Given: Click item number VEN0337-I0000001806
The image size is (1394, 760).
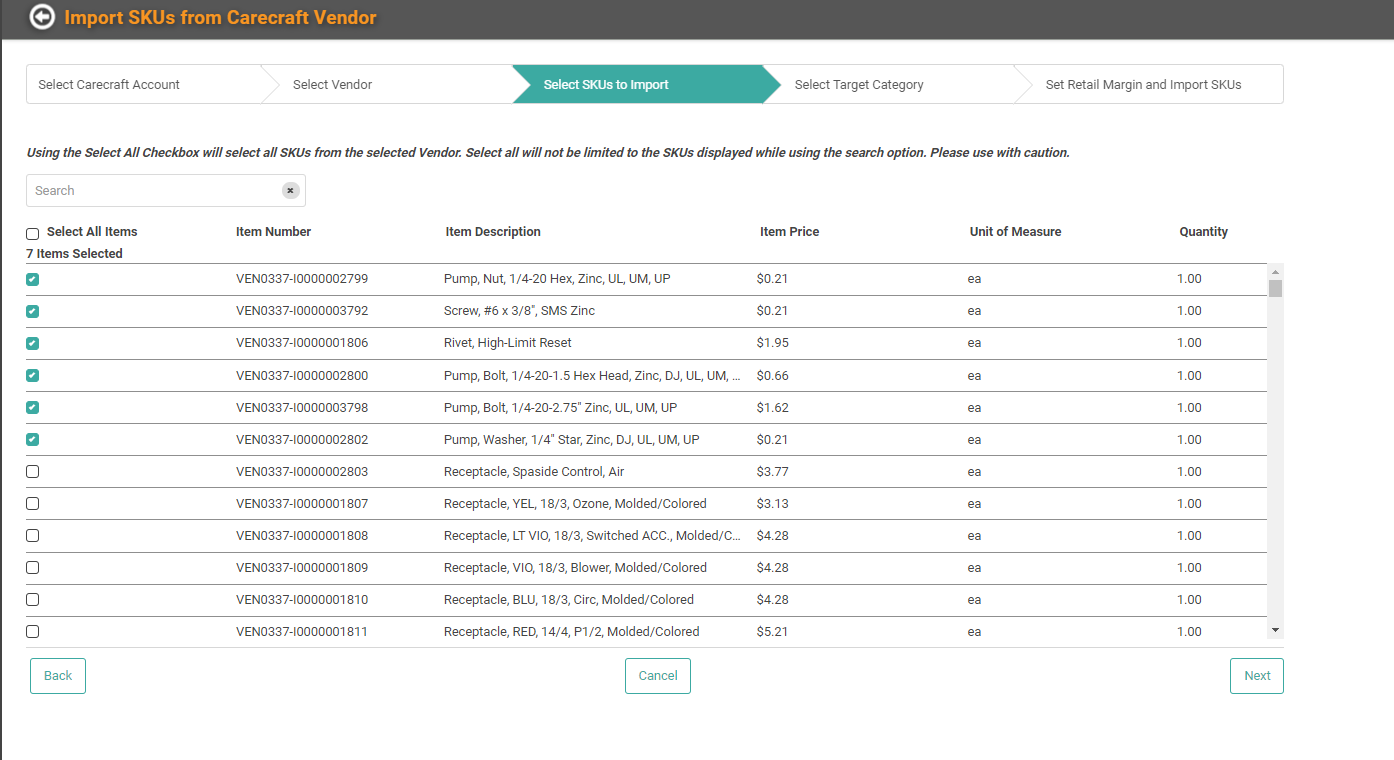Looking at the screenshot, I should pos(302,343).
